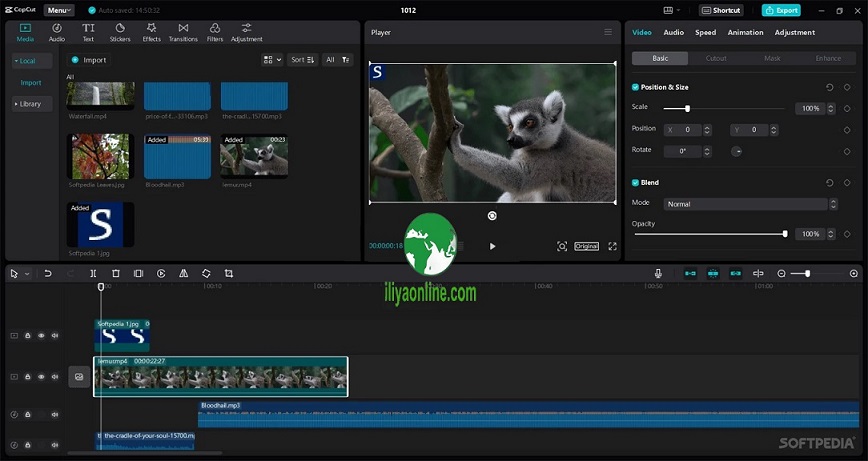The height and width of the screenshot is (461, 868).
Task: Hide the Softpedia 1.jpg track with eye icon
Action: pos(41,336)
